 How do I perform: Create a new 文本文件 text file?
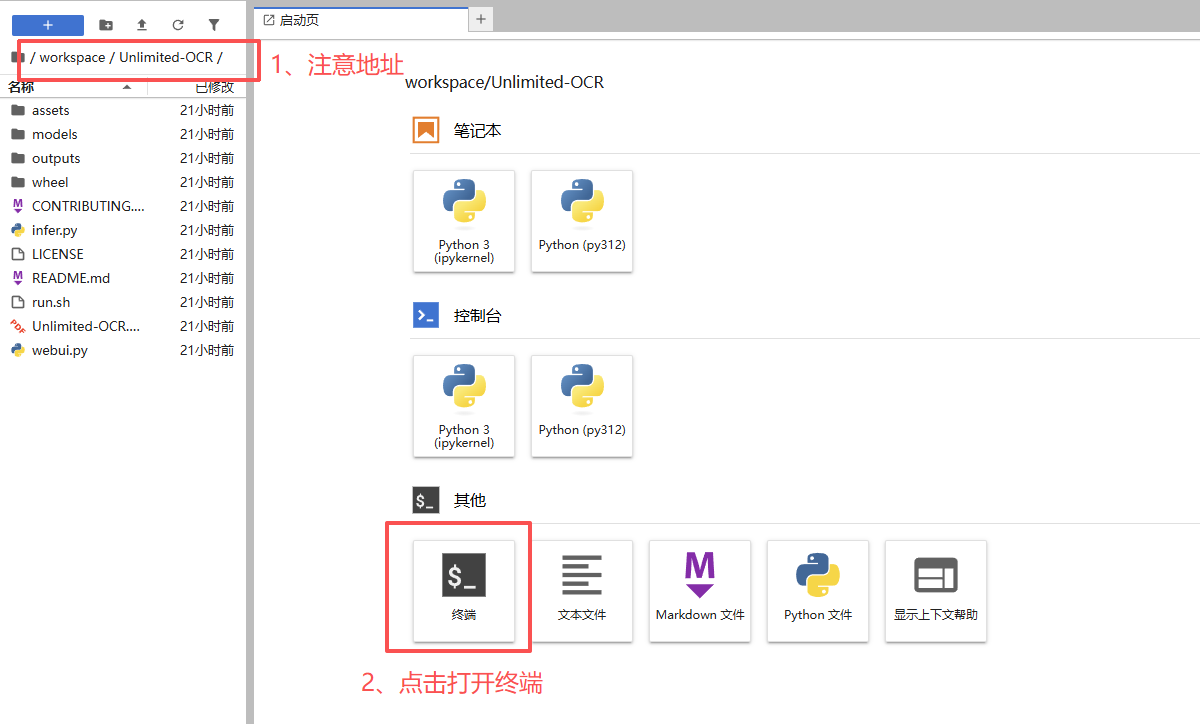point(582,591)
